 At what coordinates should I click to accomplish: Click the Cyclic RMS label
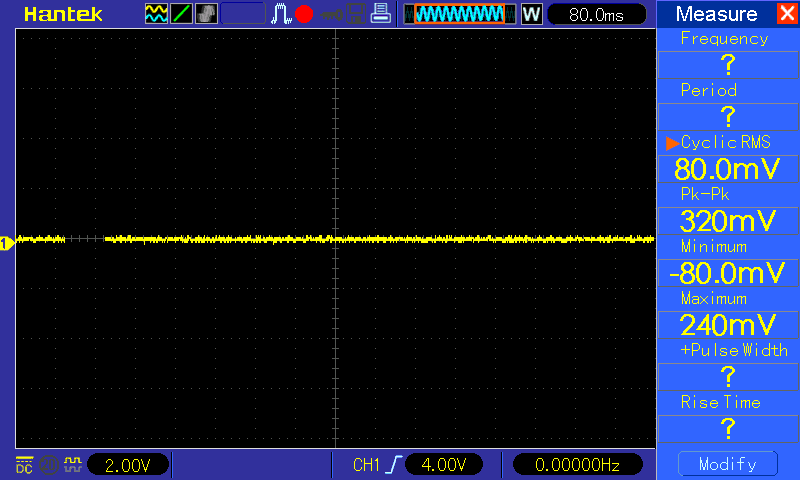point(726,142)
